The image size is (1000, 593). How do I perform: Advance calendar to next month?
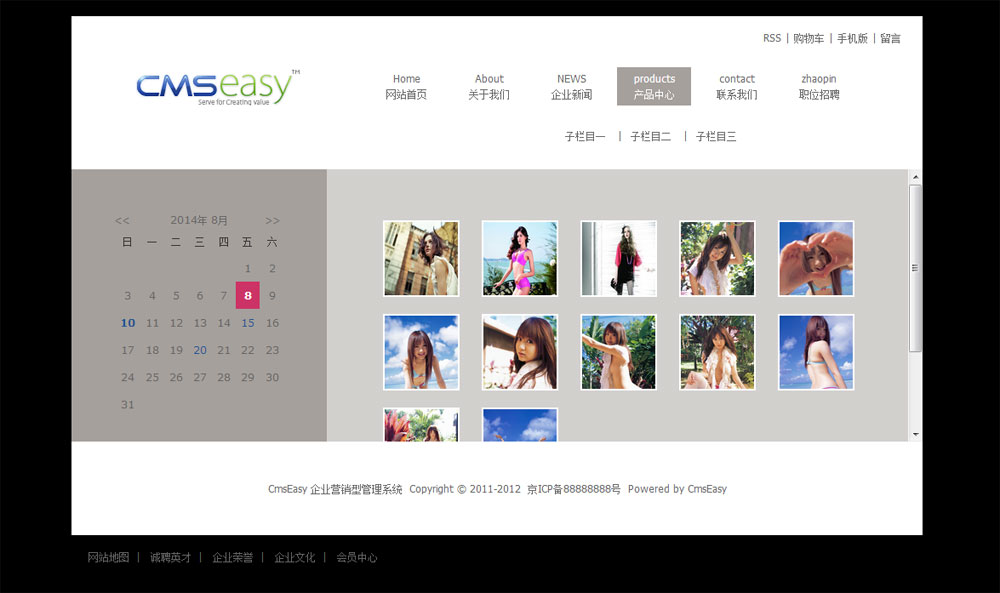pyautogui.click(x=272, y=221)
